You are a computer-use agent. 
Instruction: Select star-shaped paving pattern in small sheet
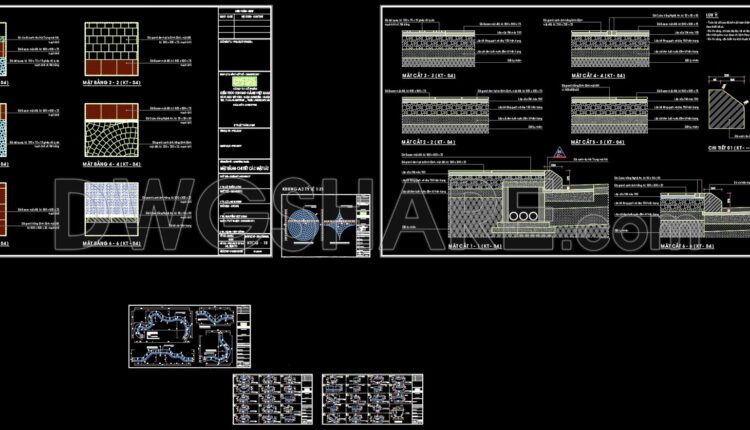click(340, 224)
